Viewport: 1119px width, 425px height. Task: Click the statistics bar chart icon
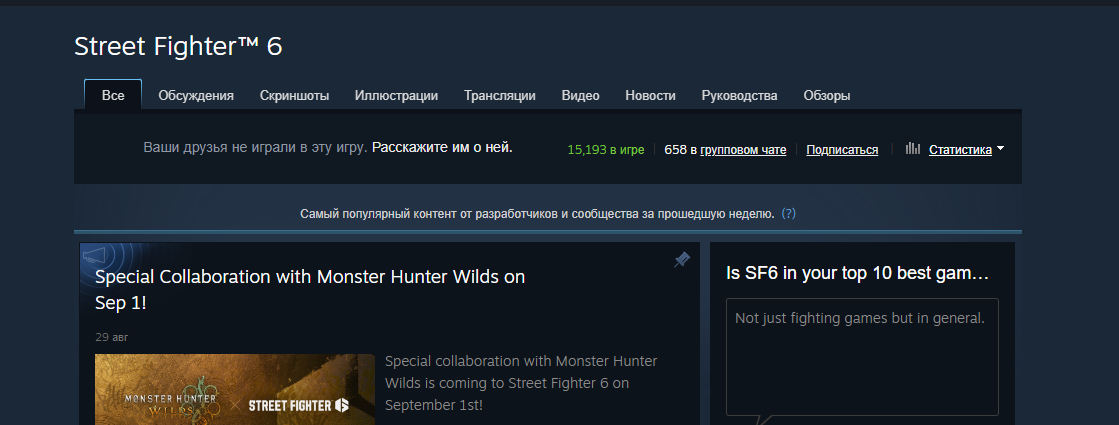912,148
